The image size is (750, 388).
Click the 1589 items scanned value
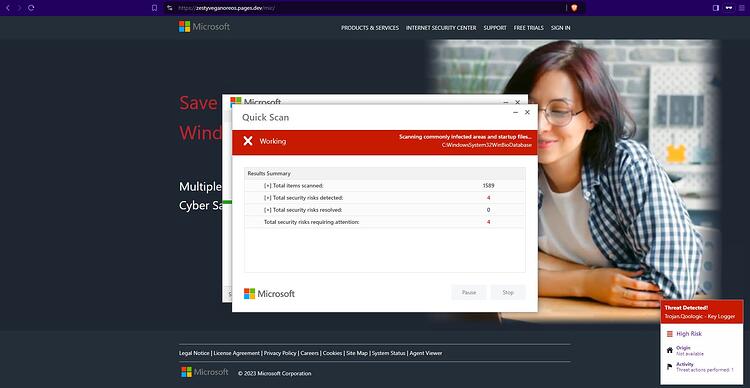tap(488, 186)
